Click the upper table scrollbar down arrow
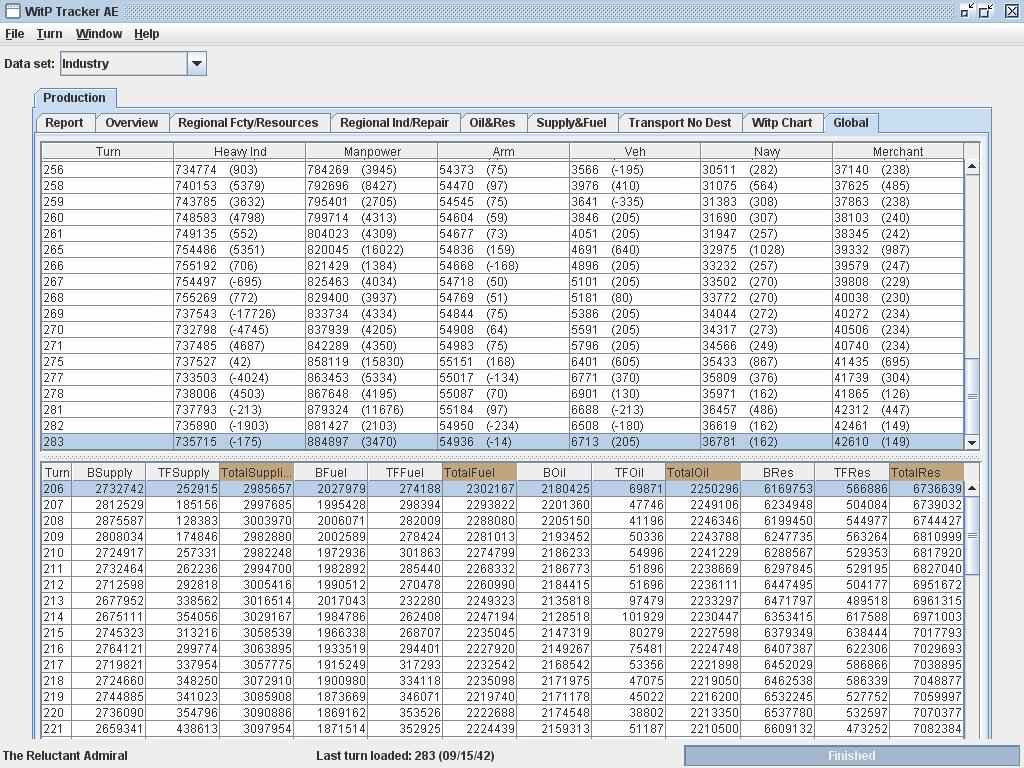Image resolution: width=1024 pixels, height=768 pixels. coord(972,443)
